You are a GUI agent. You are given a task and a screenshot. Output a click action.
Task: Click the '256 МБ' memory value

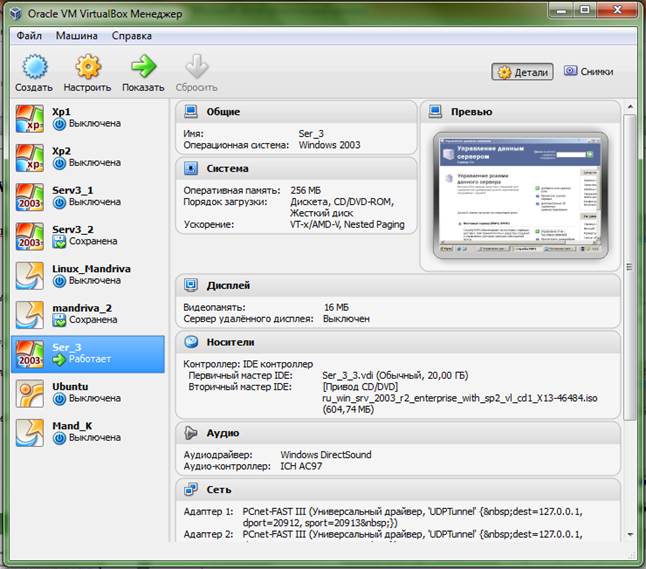coord(305,190)
